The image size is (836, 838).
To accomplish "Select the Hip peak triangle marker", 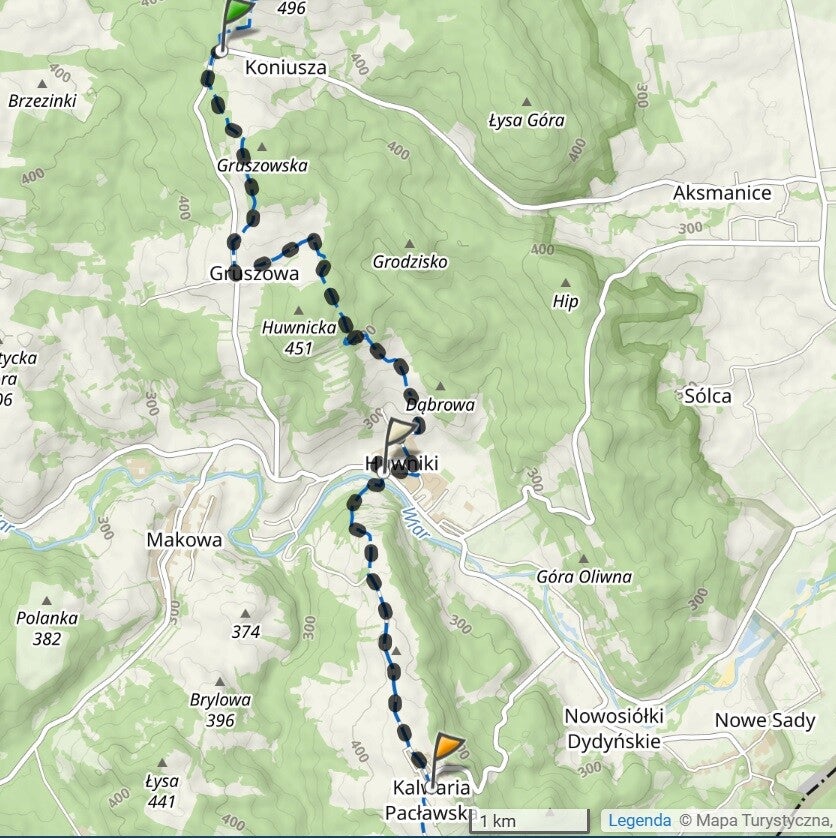I will pyautogui.click(x=566, y=283).
